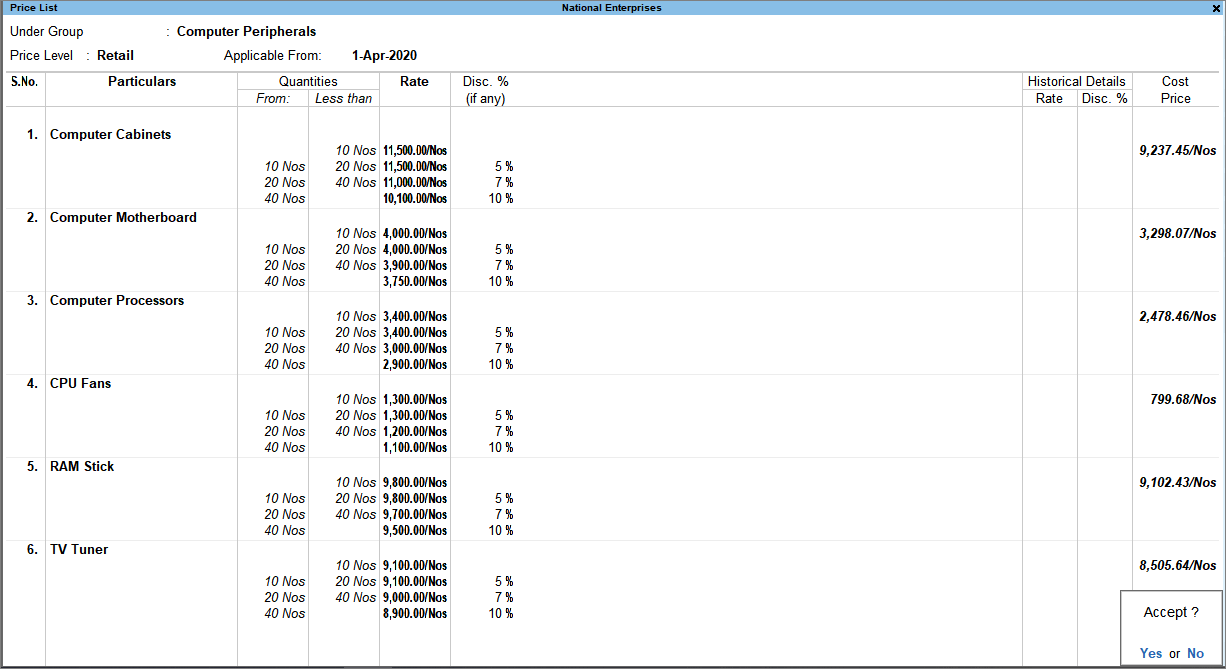Select the Applicable From date 1-Apr-2020

384,55
